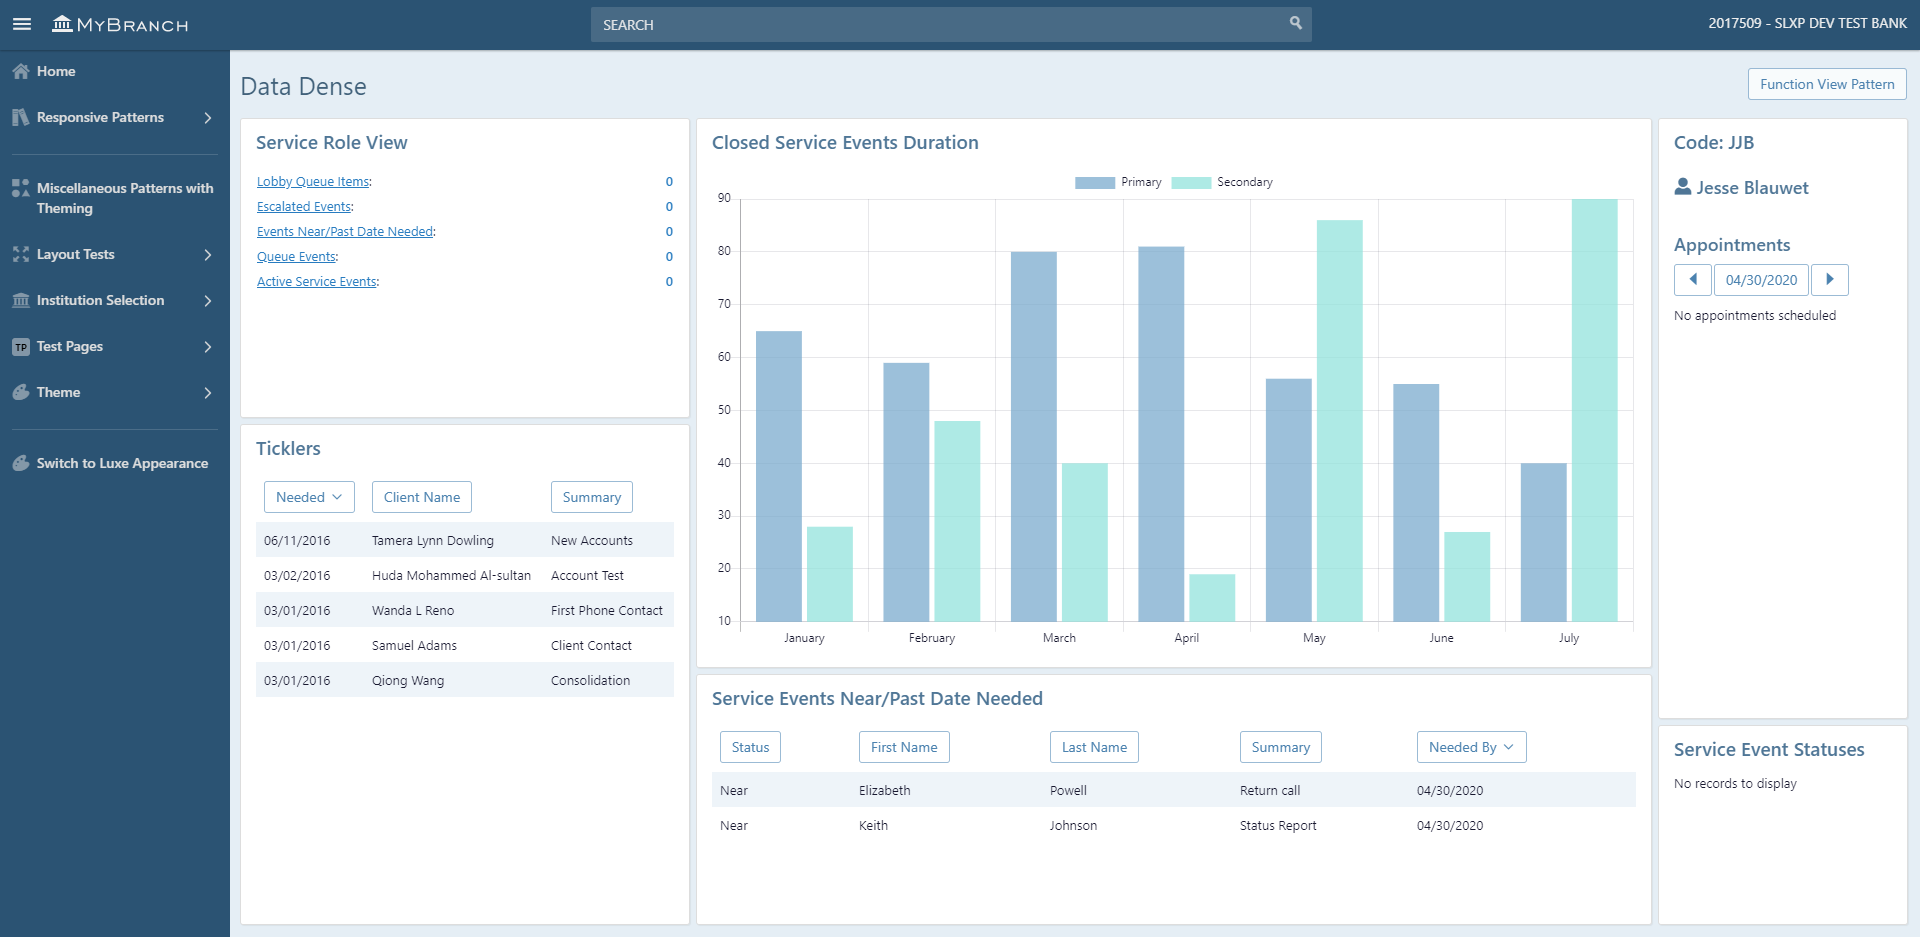Click the Function View Pattern button
Screen dimensions: 1920x937
click(1826, 85)
